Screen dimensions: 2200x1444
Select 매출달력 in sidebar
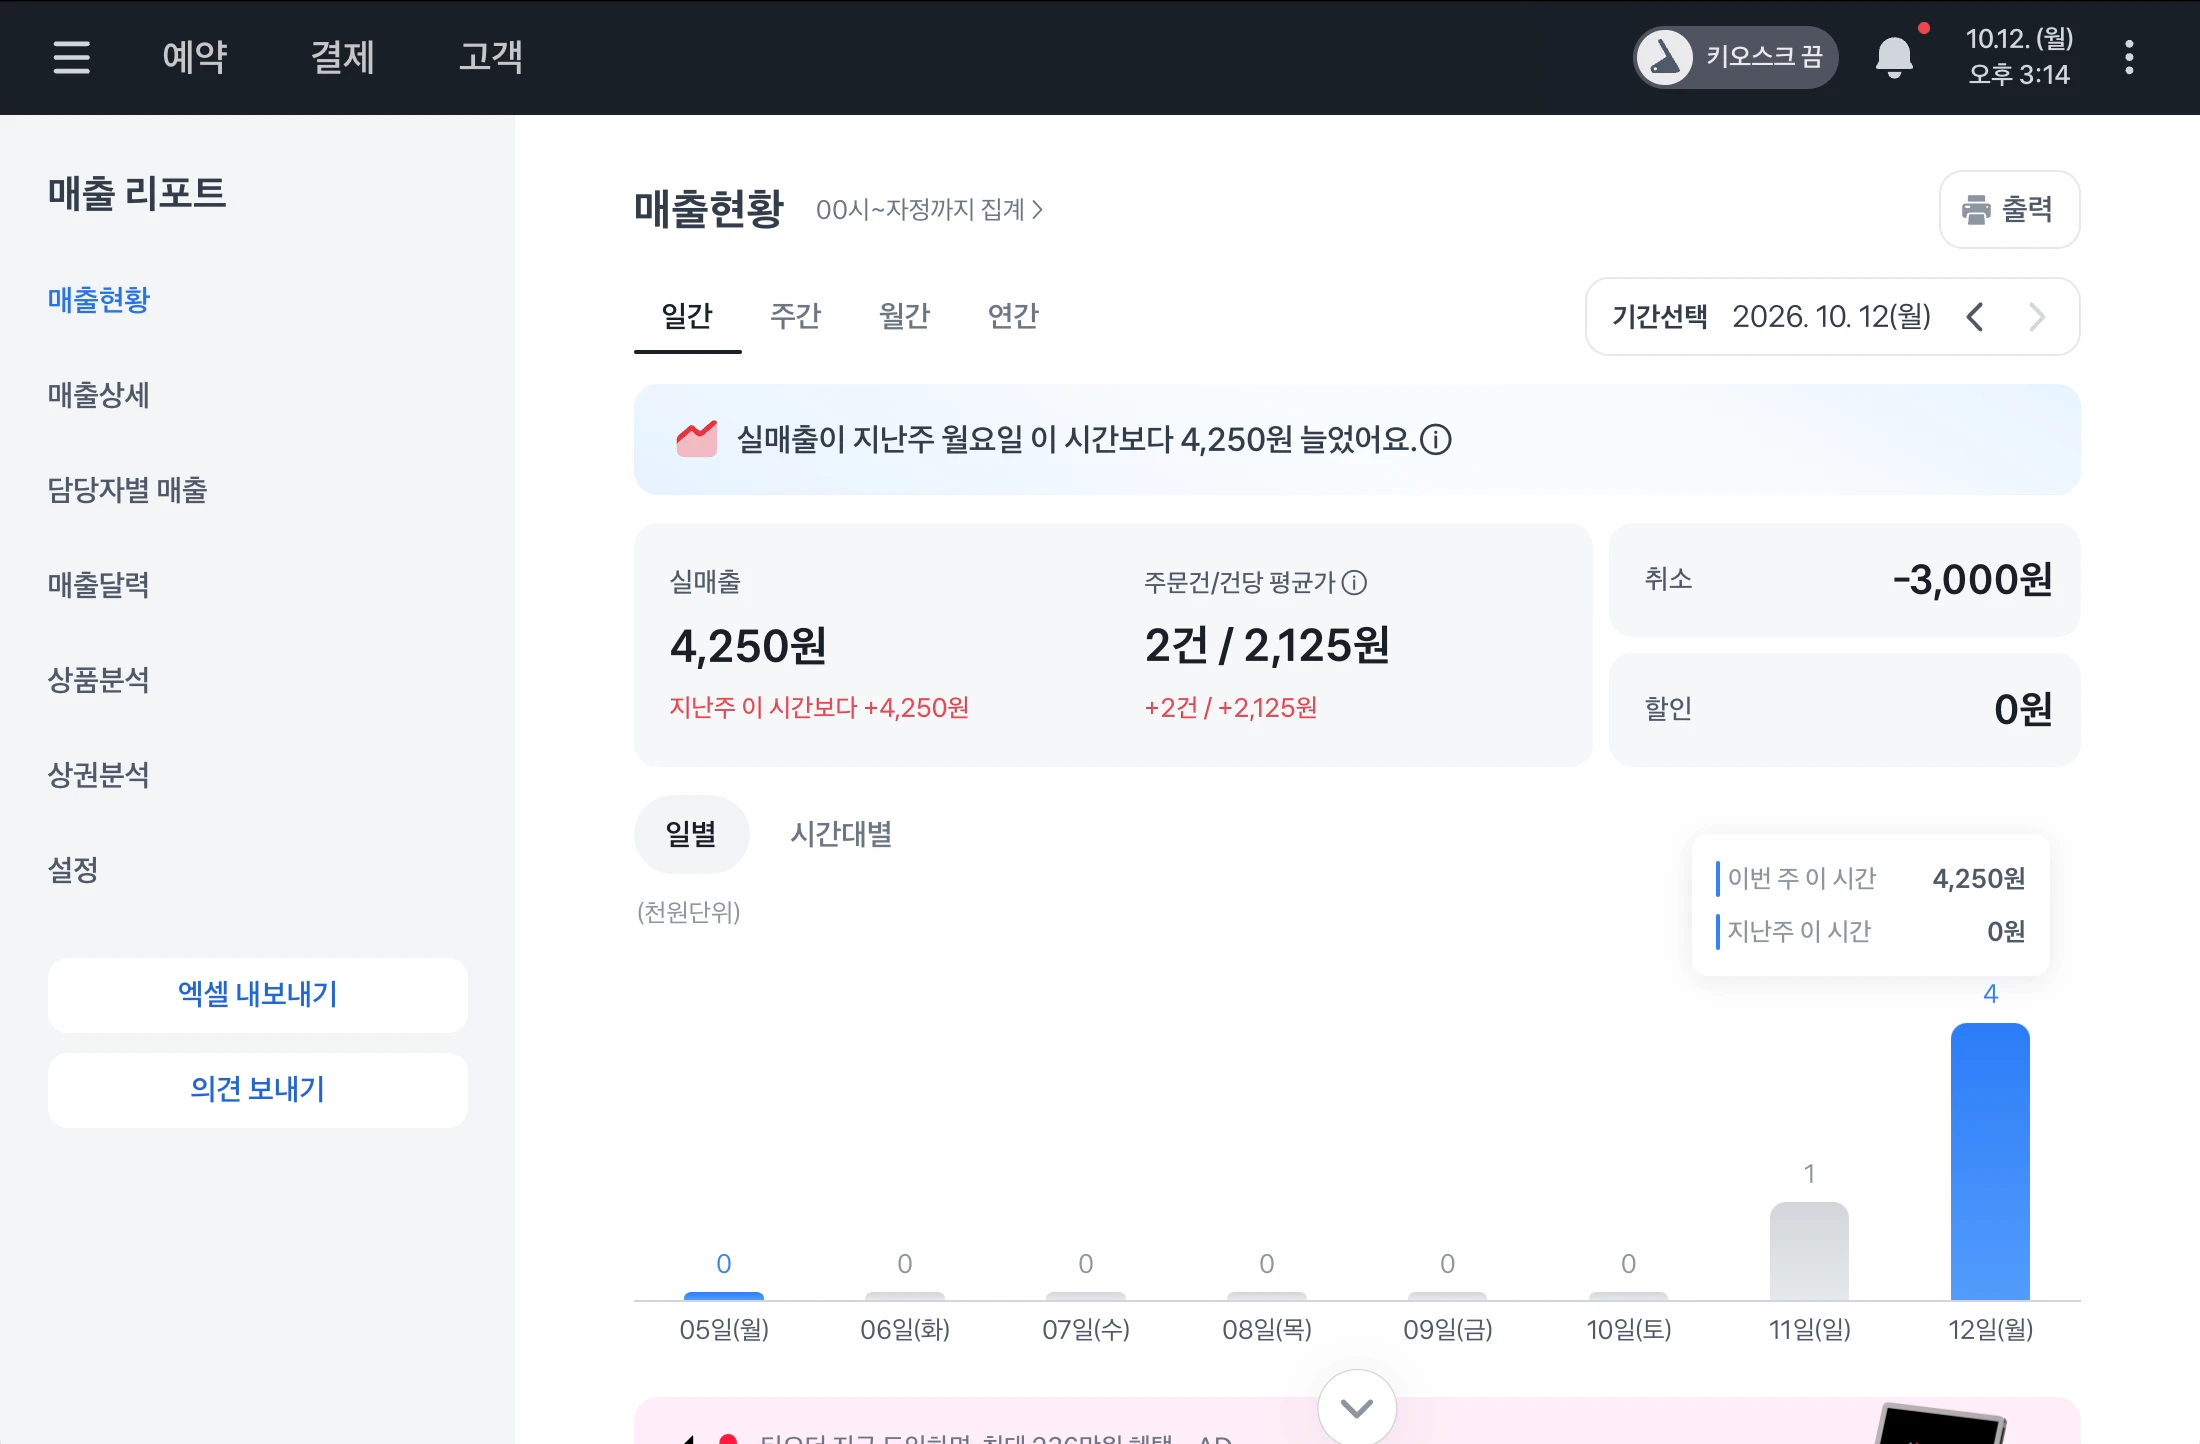(x=98, y=585)
